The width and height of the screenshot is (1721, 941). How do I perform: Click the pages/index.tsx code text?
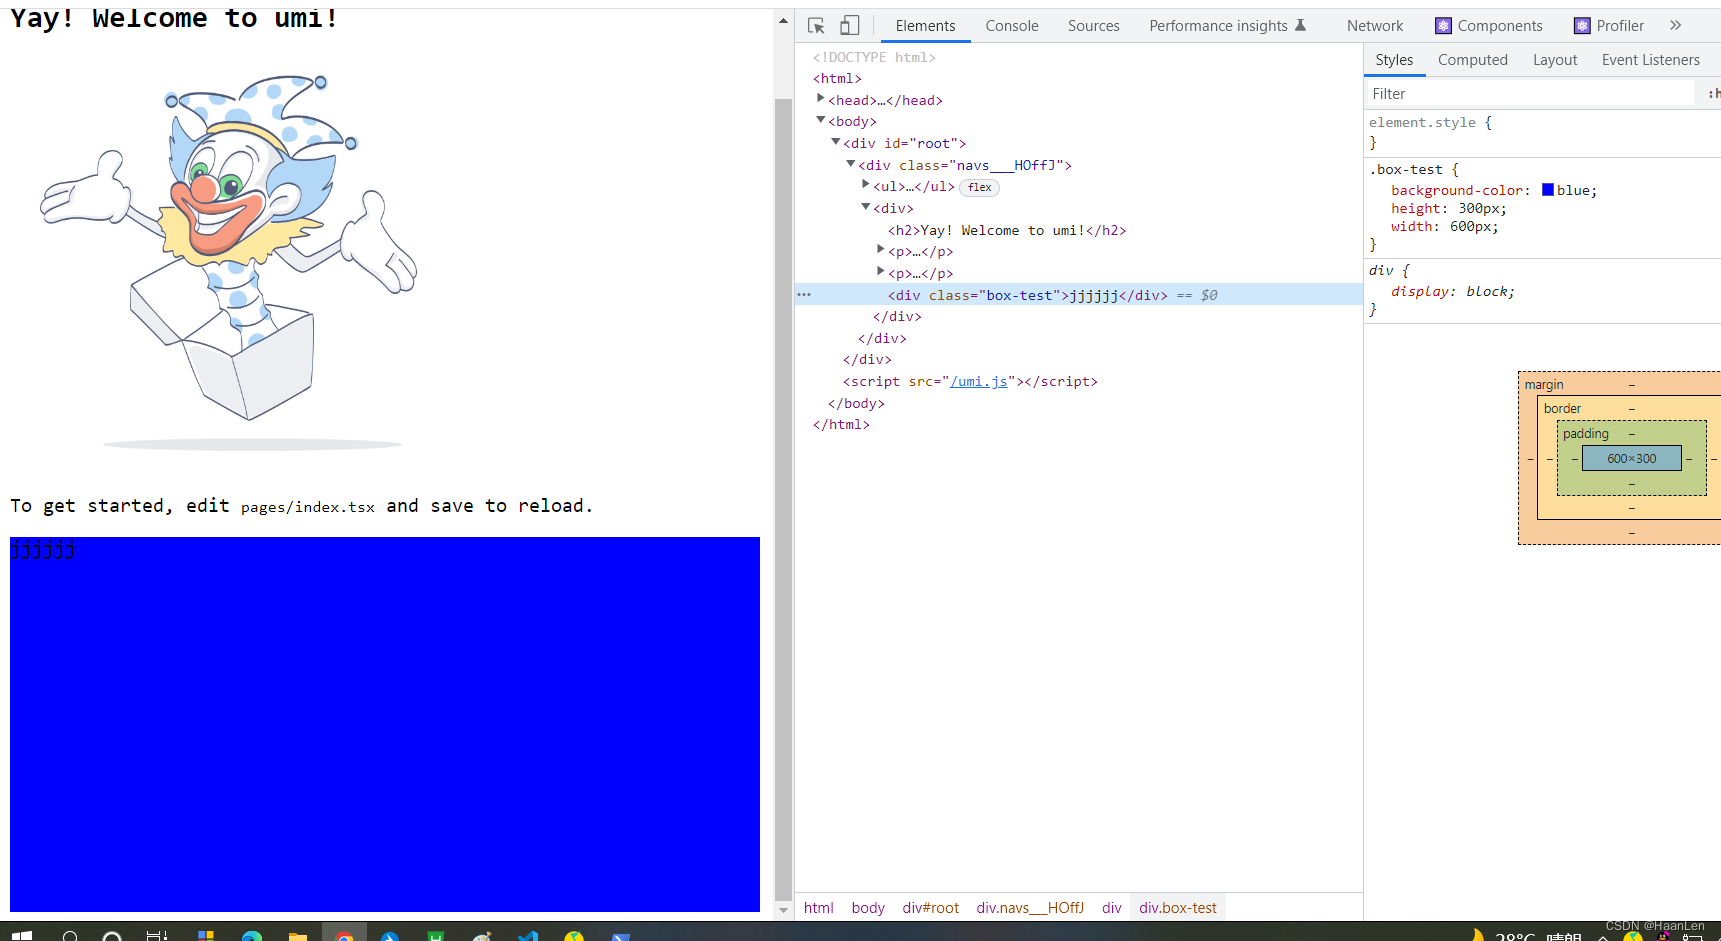(308, 507)
